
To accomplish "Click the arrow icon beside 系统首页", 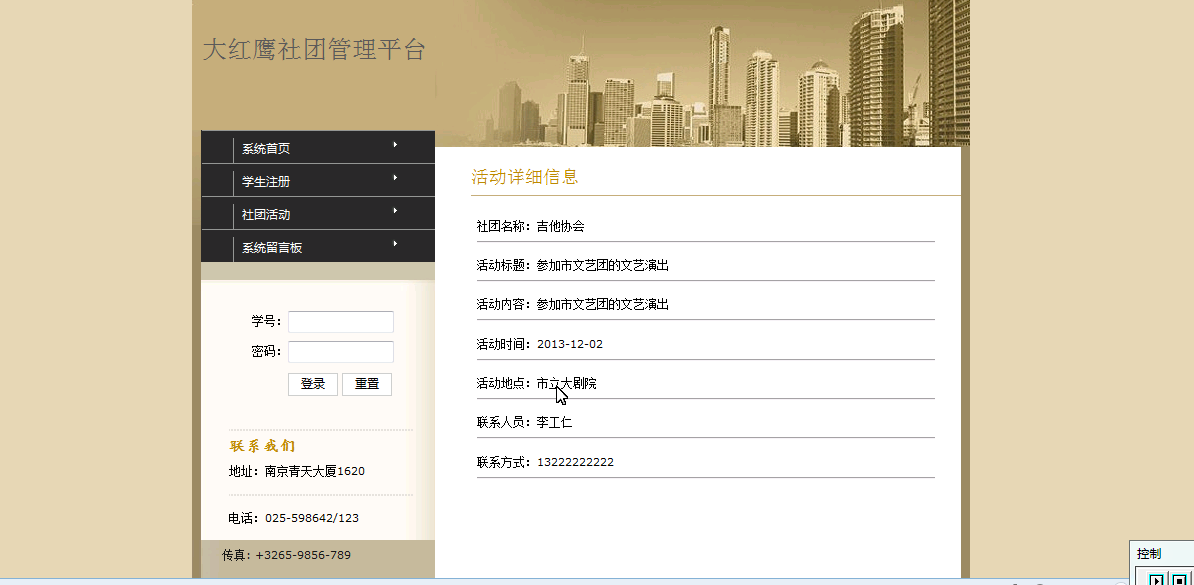I will pyautogui.click(x=395, y=145).
